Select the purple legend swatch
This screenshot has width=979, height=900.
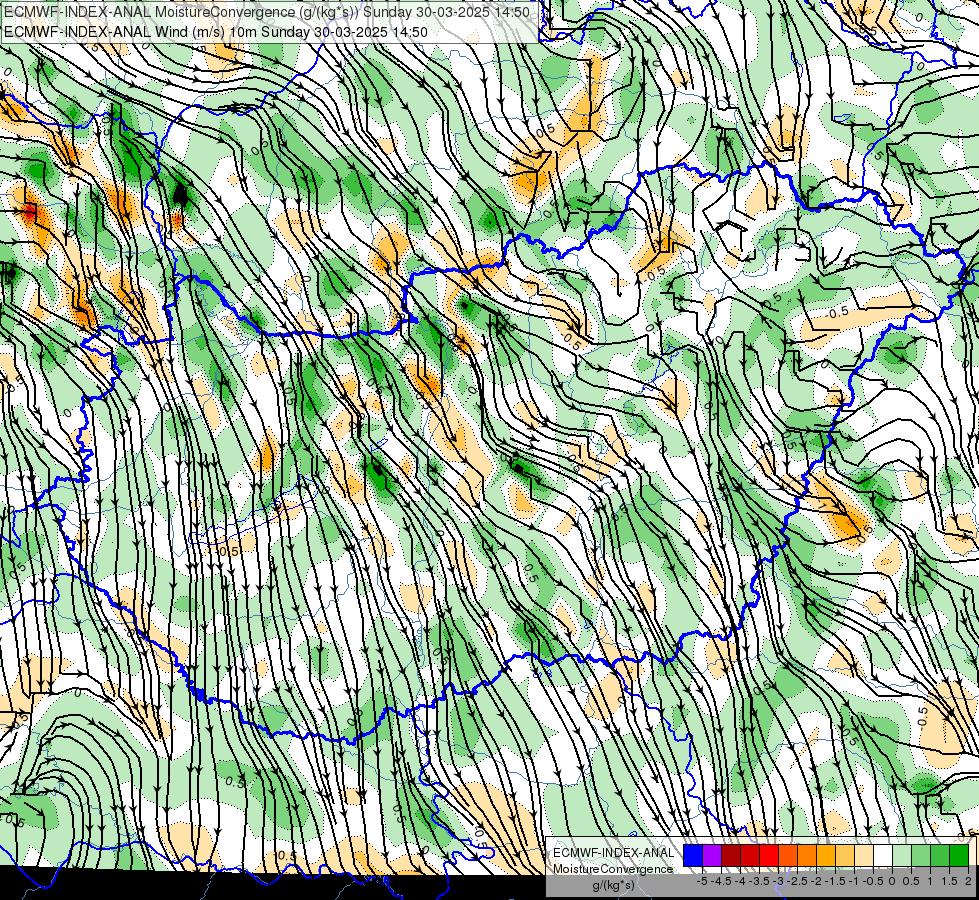pos(712,856)
